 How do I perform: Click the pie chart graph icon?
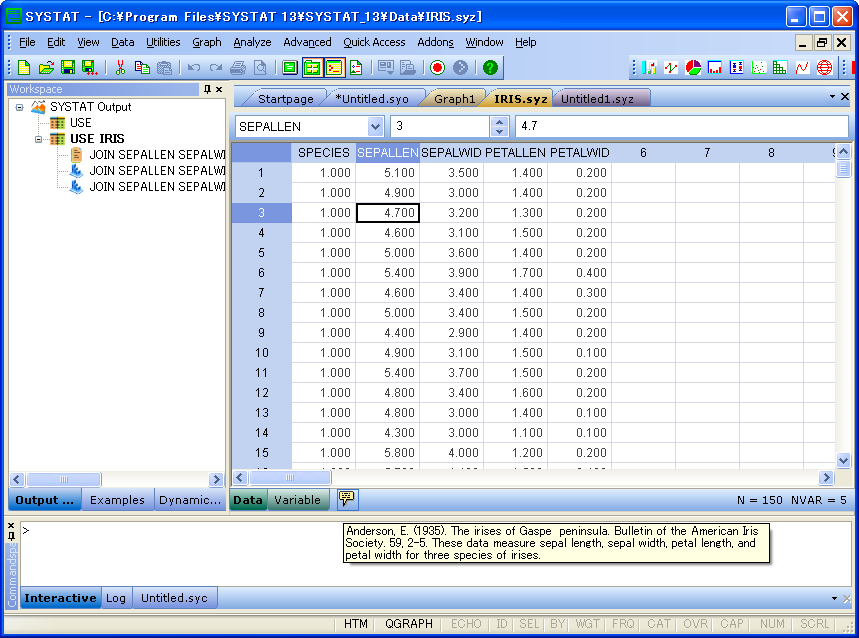pyautogui.click(x=693, y=67)
